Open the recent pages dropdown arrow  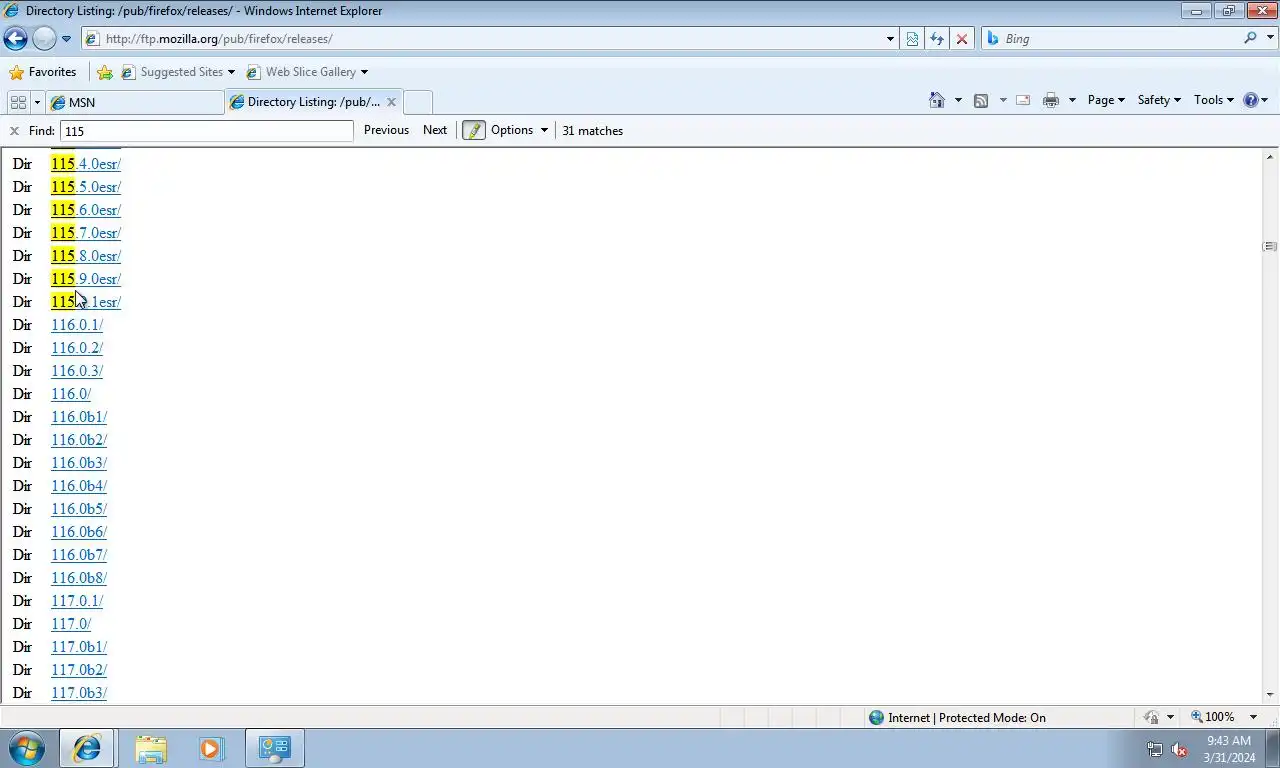pyautogui.click(x=66, y=39)
